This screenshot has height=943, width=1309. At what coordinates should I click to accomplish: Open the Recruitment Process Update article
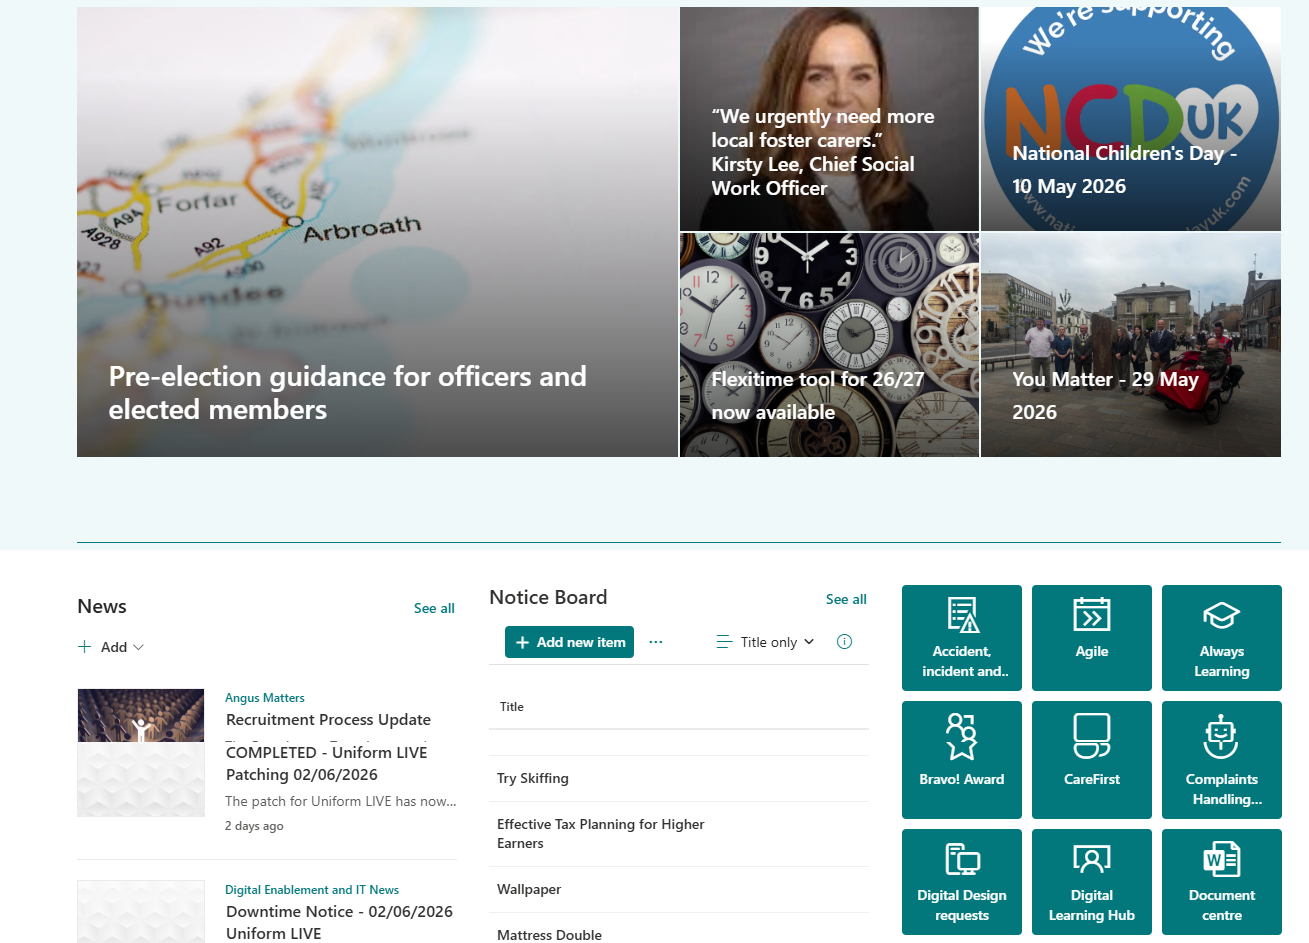click(x=328, y=719)
